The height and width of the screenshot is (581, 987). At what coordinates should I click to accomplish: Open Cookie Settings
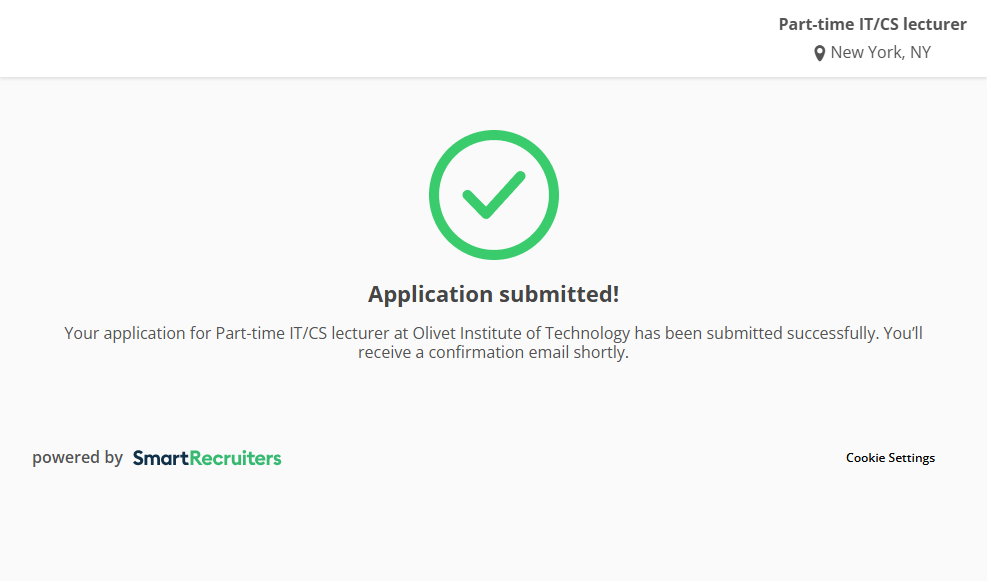890,458
